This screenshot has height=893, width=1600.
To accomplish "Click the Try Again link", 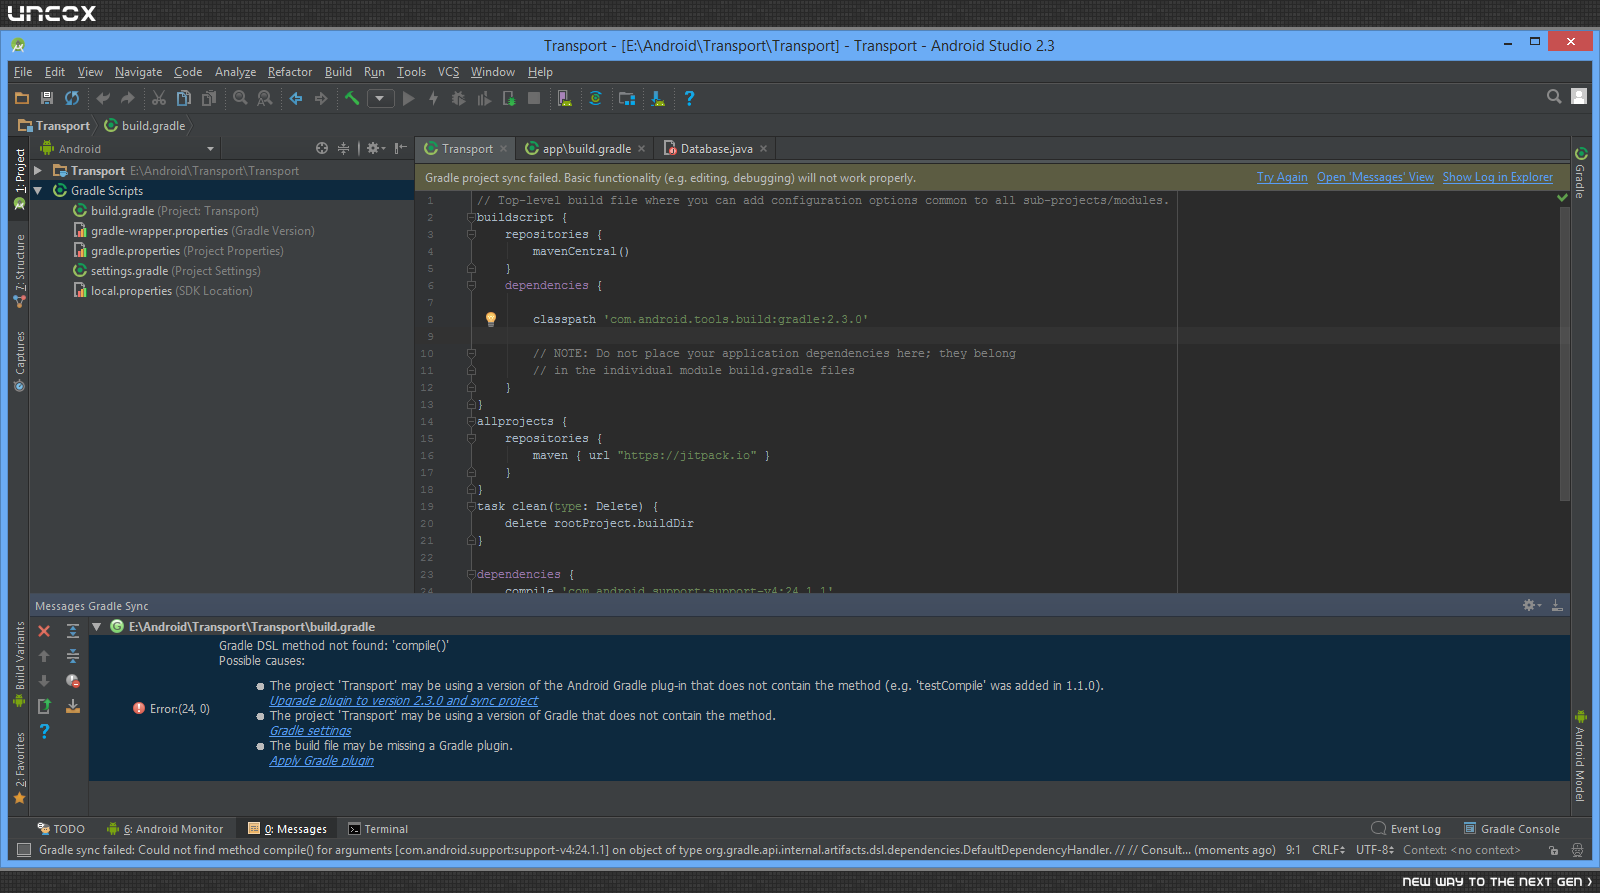I will pyautogui.click(x=1282, y=177).
